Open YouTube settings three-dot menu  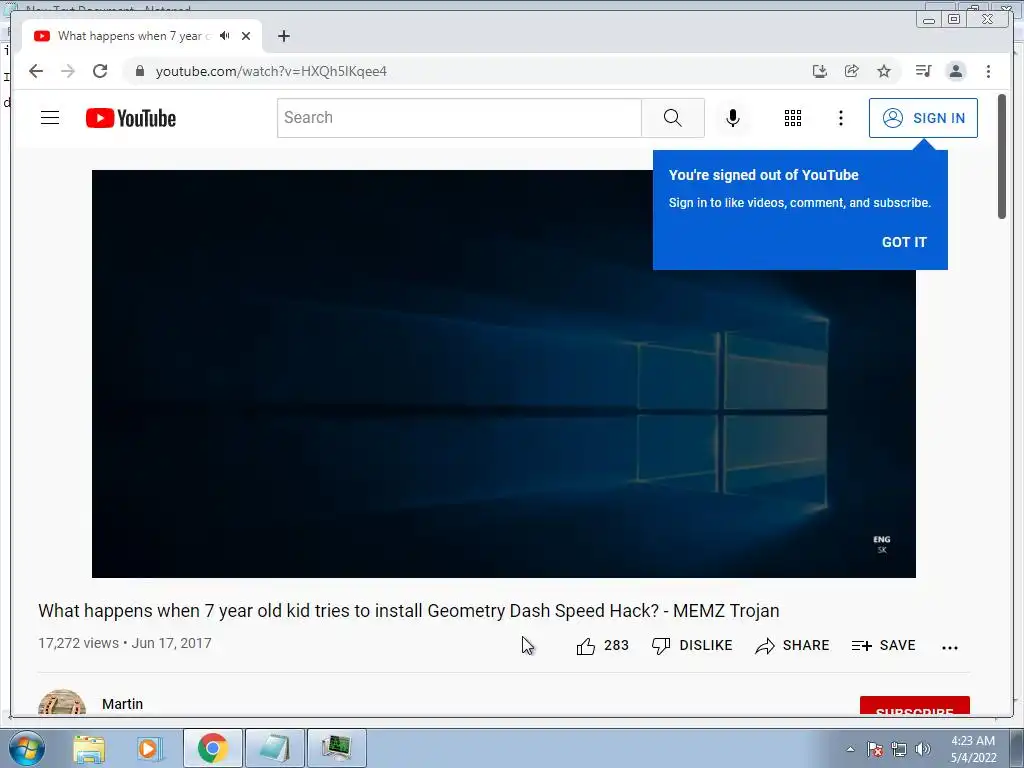(840, 118)
